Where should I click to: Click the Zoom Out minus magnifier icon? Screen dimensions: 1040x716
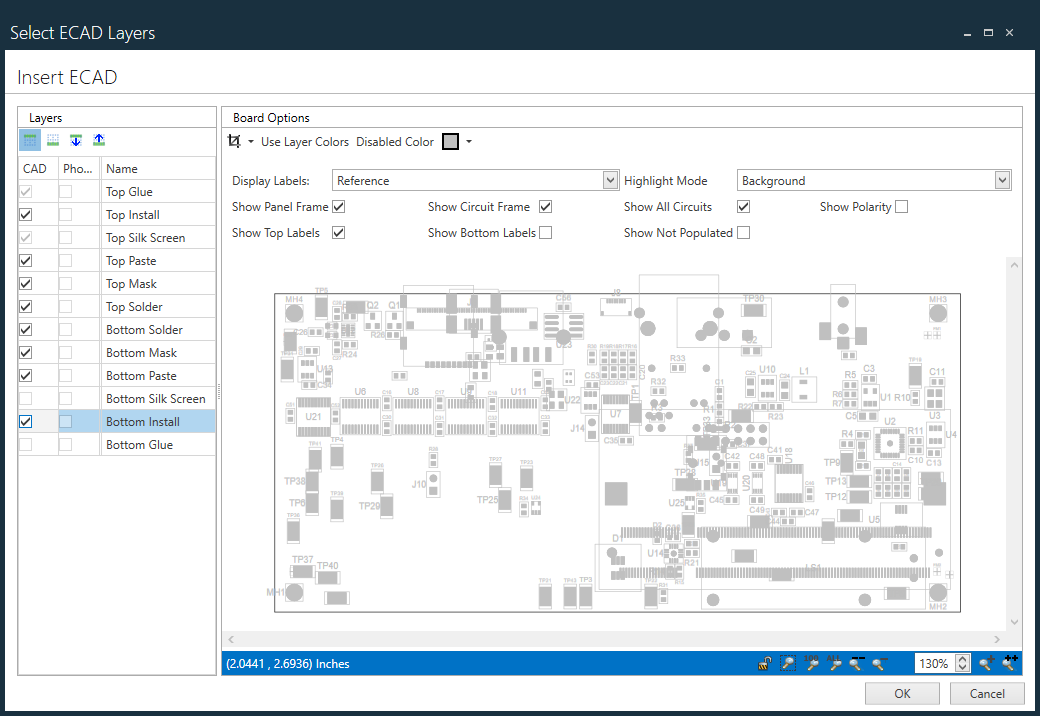(880, 663)
